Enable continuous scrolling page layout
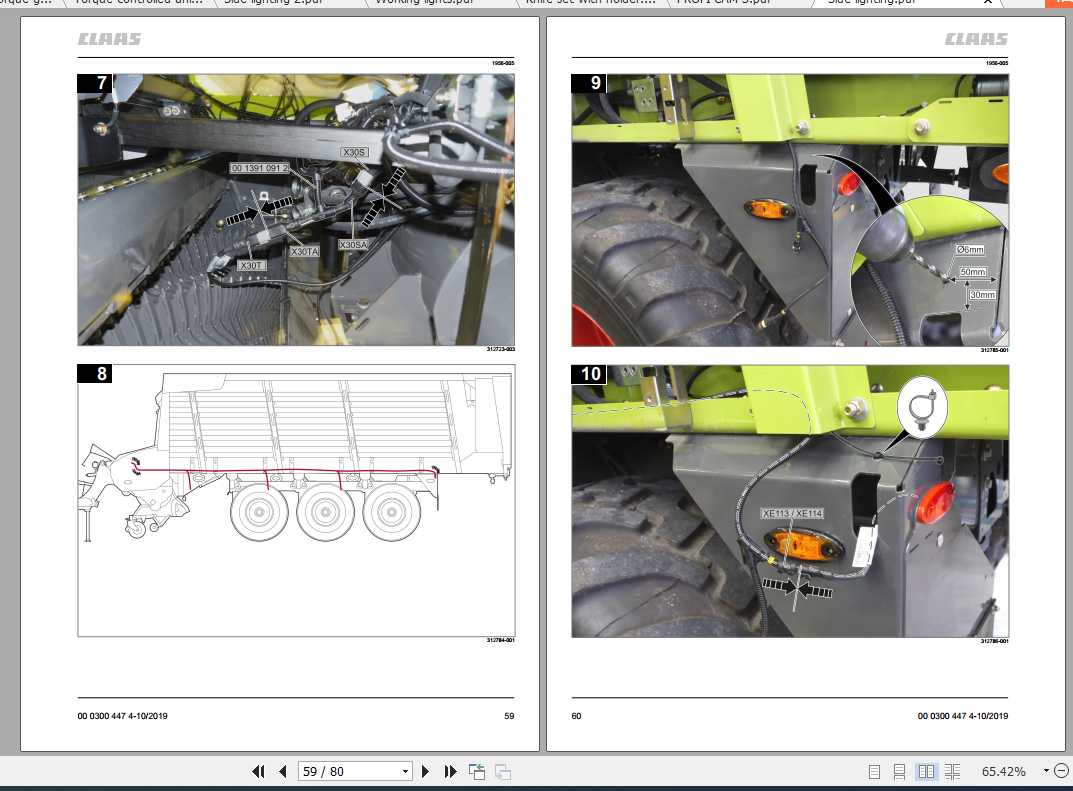 tap(899, 772)
